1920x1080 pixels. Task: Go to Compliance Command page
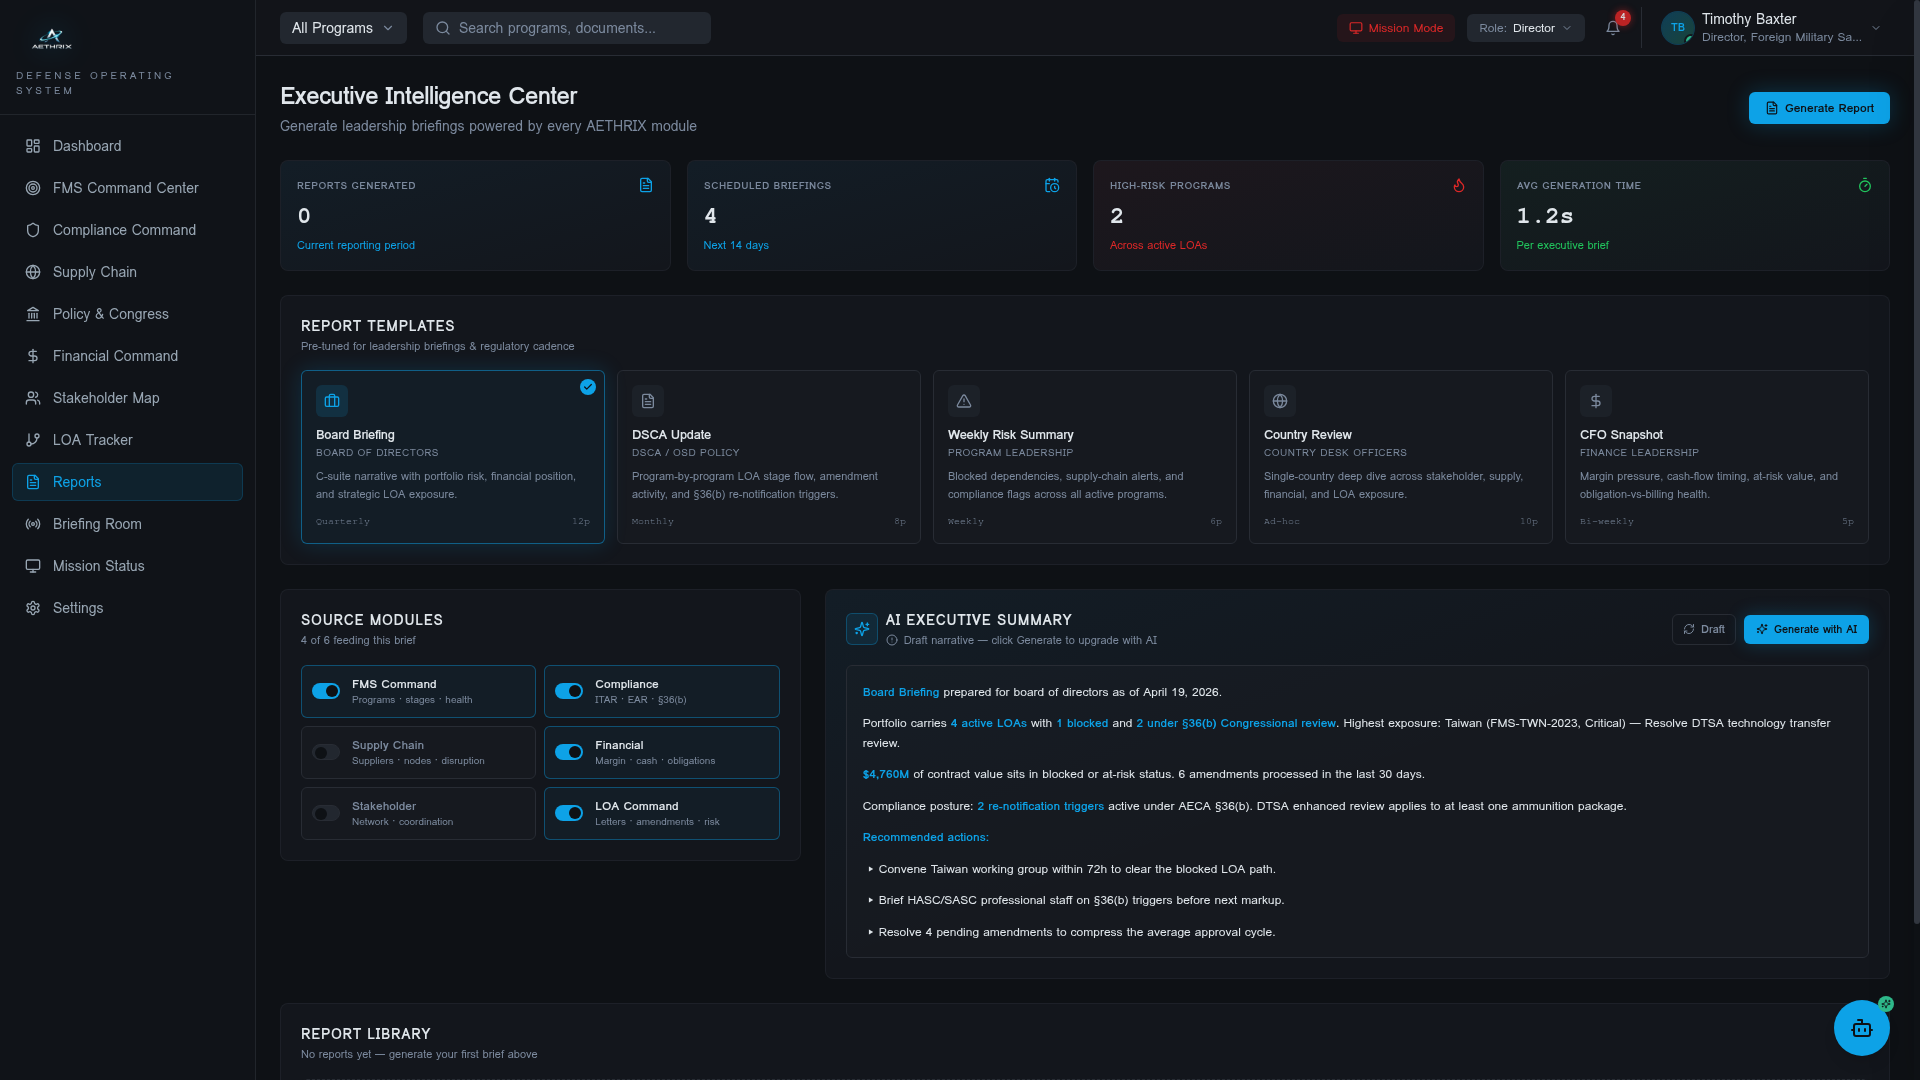(x=127, y=230)
